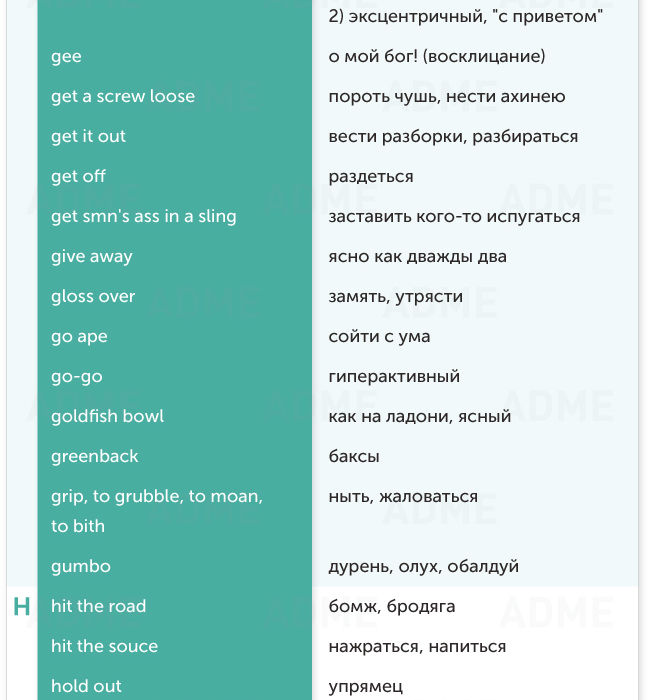Viewport: 650px width, 700px height.
Task: Click the translation "баксы"
Action: (354, 457)
